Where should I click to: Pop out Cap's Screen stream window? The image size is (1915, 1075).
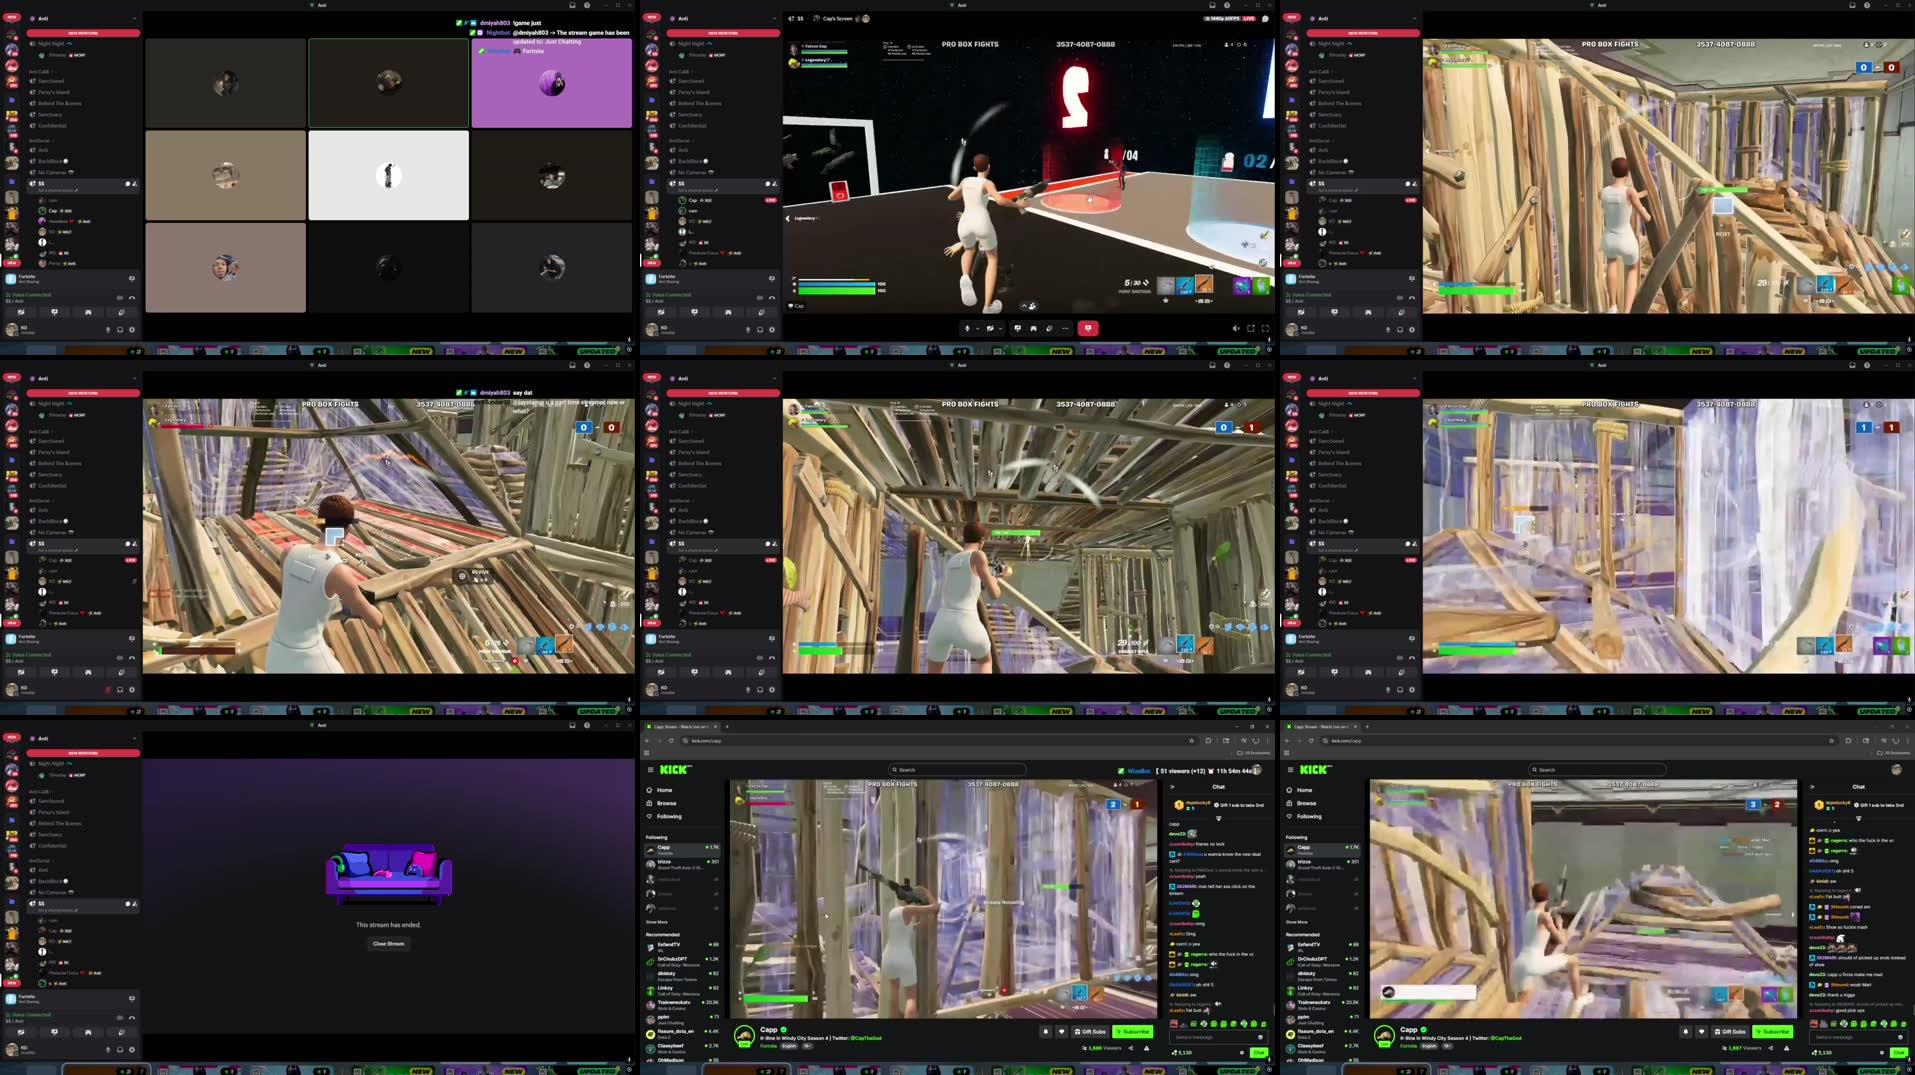1251,328
